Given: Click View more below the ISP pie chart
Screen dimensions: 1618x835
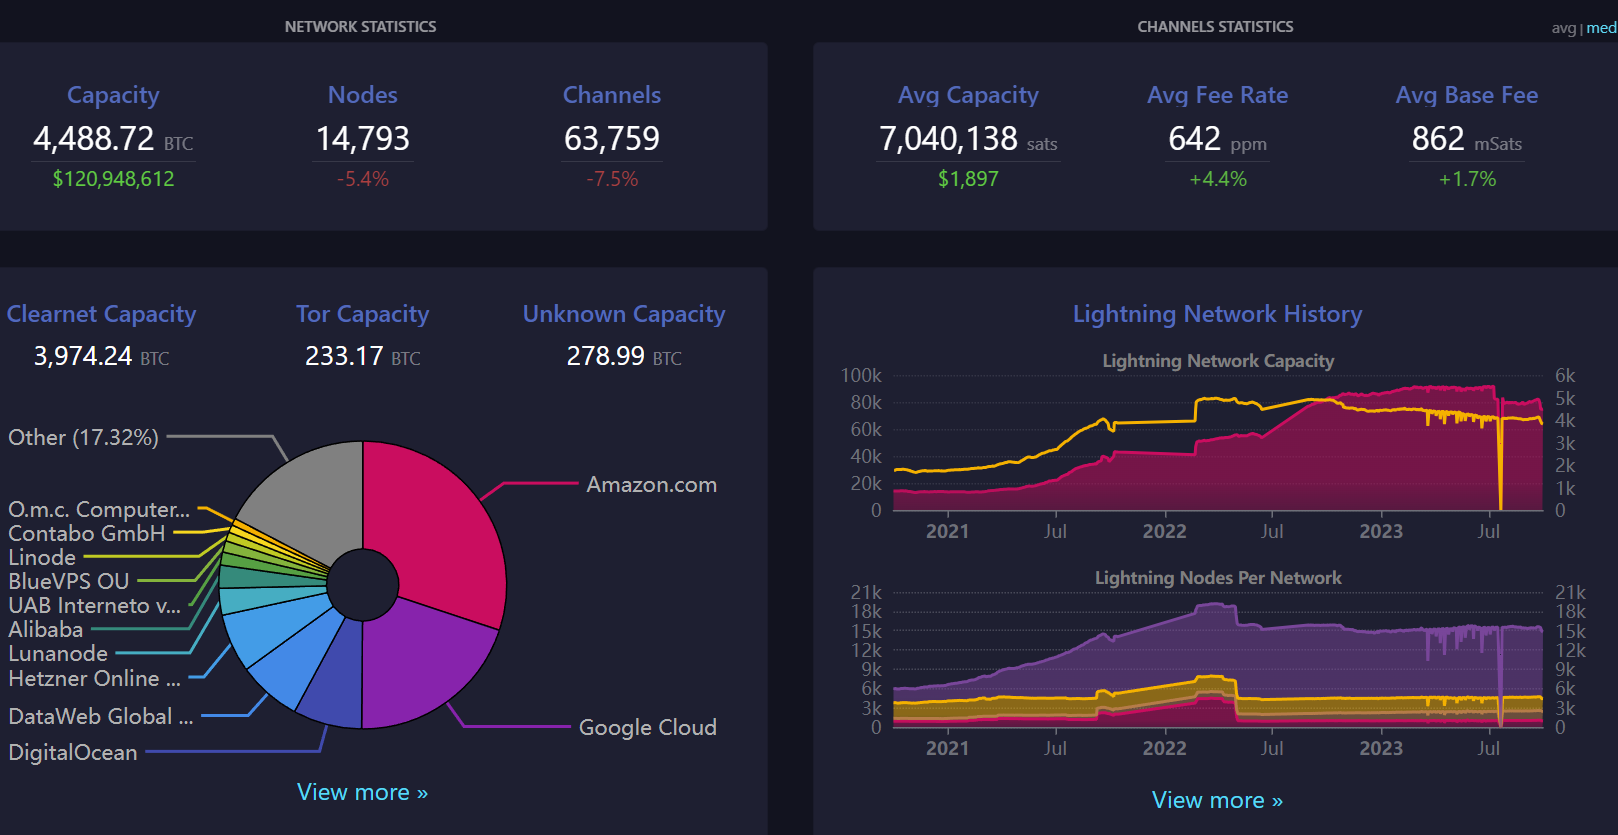Looking at the screenshot, I should pos(362,792).
